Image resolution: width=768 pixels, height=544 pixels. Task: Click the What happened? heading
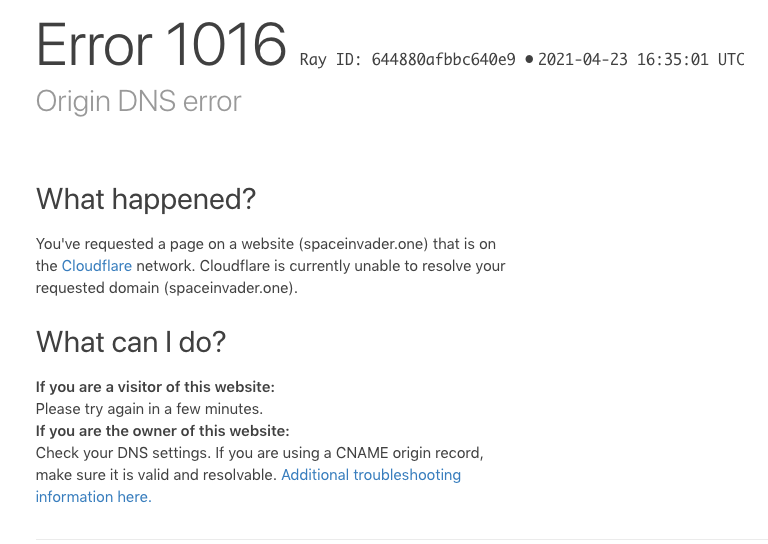click(146, 199)
